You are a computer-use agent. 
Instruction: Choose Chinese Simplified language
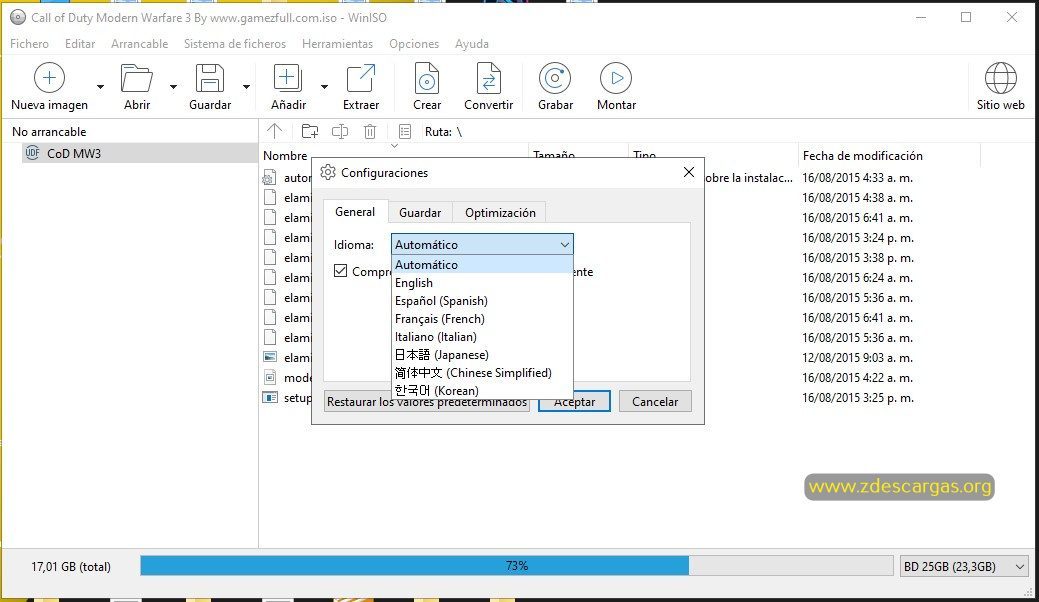[482, 372]
